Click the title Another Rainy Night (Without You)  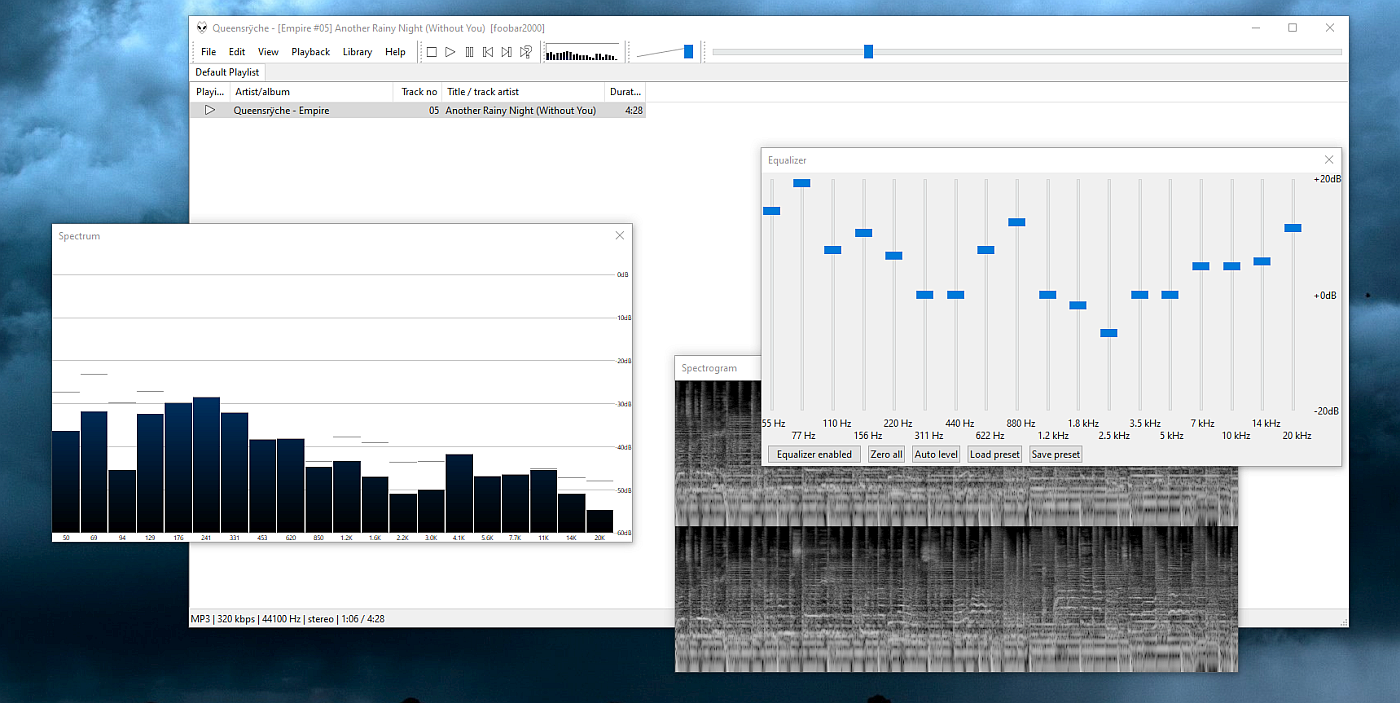click(521, 110)
